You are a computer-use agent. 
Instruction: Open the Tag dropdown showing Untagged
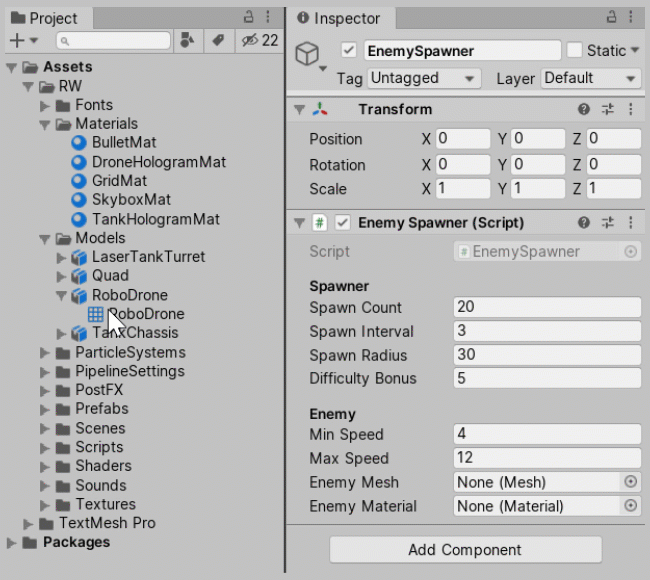coord(423,78)
